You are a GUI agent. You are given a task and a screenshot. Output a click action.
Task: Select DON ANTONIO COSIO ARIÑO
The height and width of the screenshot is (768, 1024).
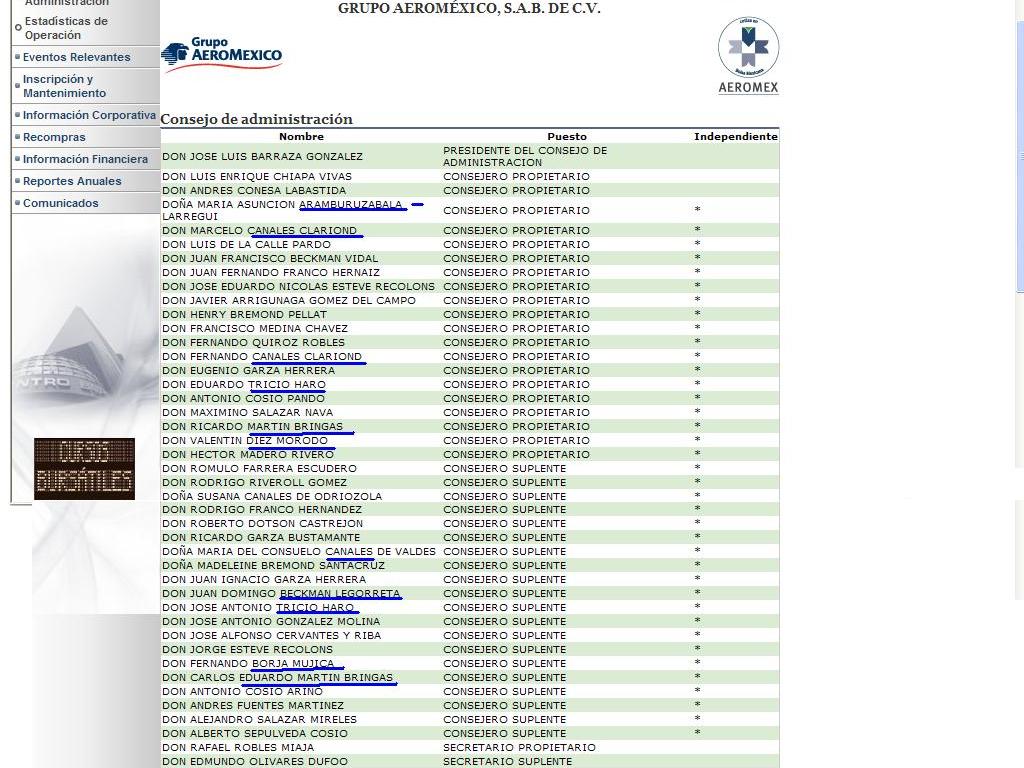(242, 692)
